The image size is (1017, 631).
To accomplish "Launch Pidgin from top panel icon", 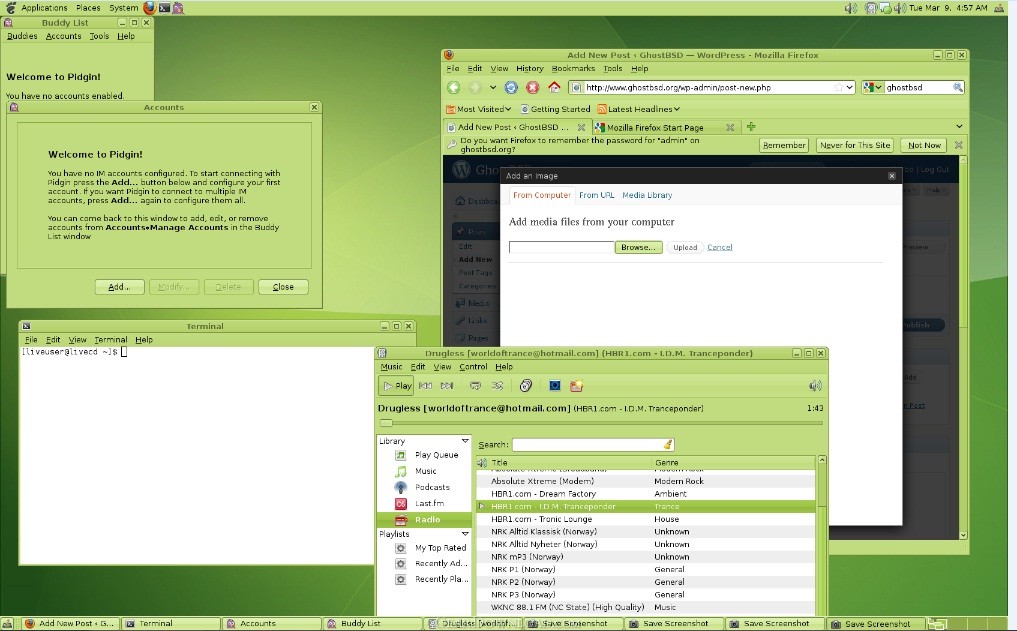I will coord(178,8).
